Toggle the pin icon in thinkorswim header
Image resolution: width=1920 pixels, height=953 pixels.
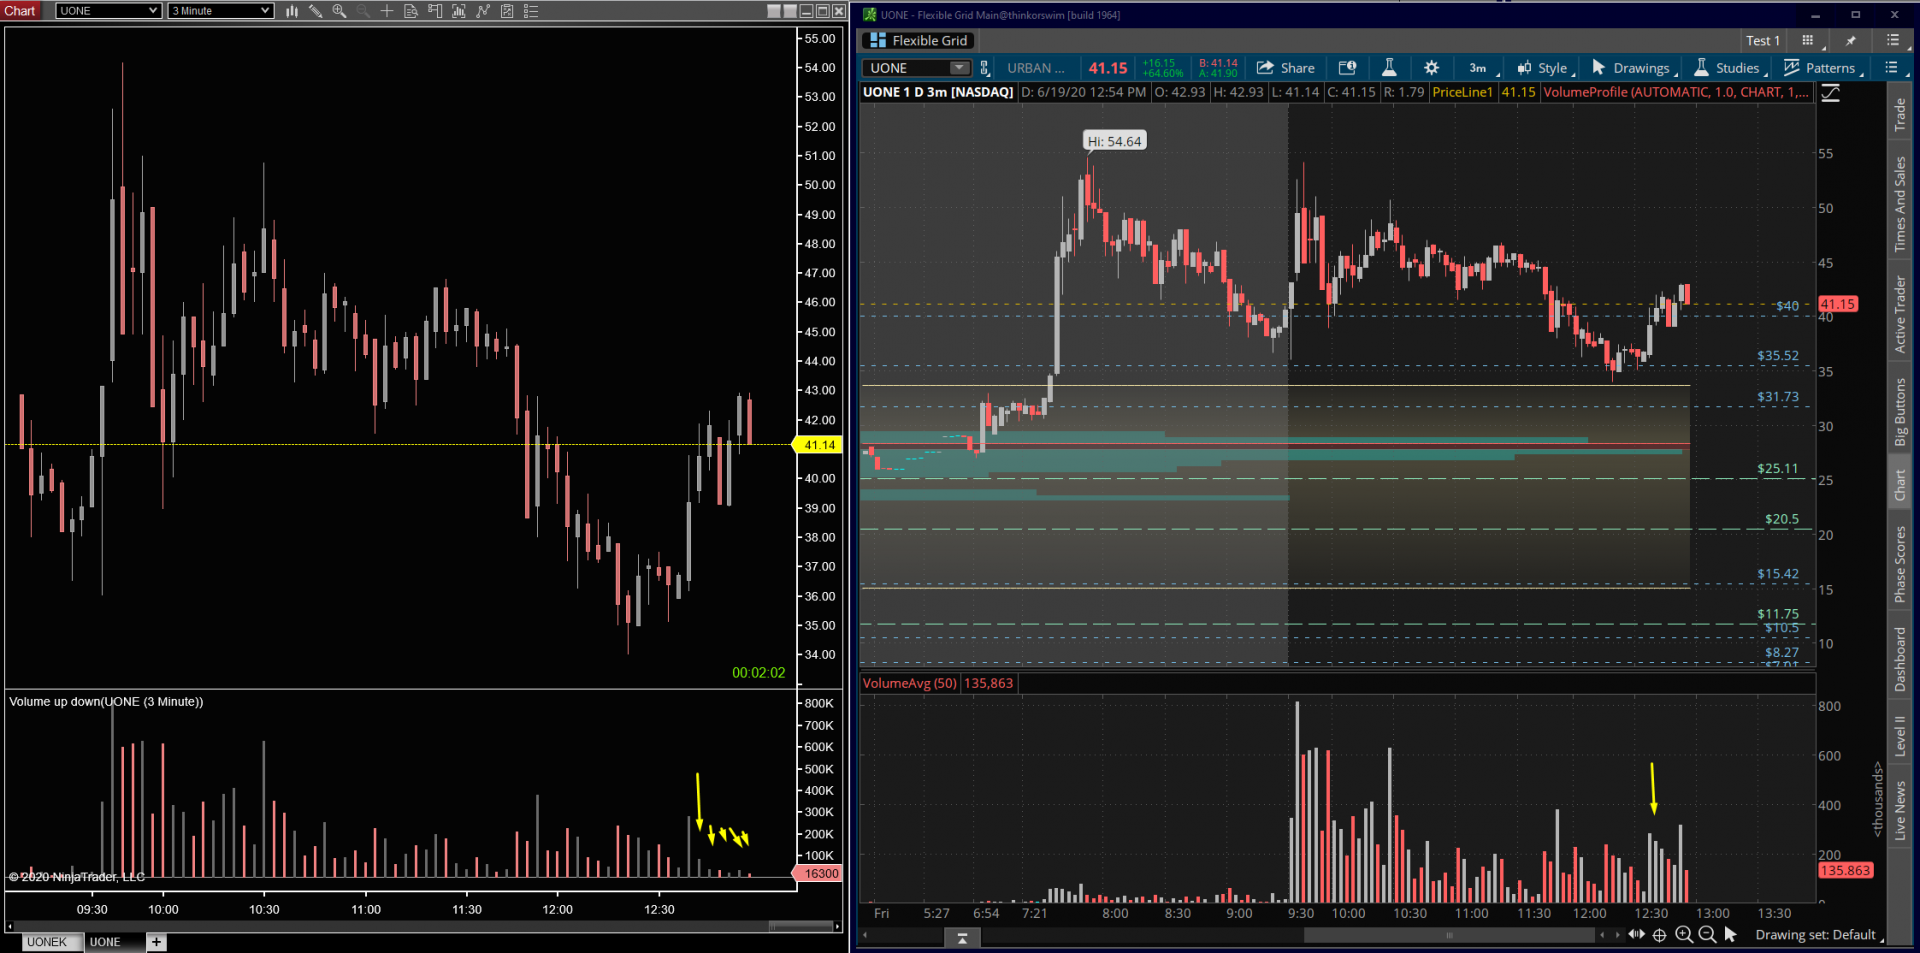tap(1851, 40)
